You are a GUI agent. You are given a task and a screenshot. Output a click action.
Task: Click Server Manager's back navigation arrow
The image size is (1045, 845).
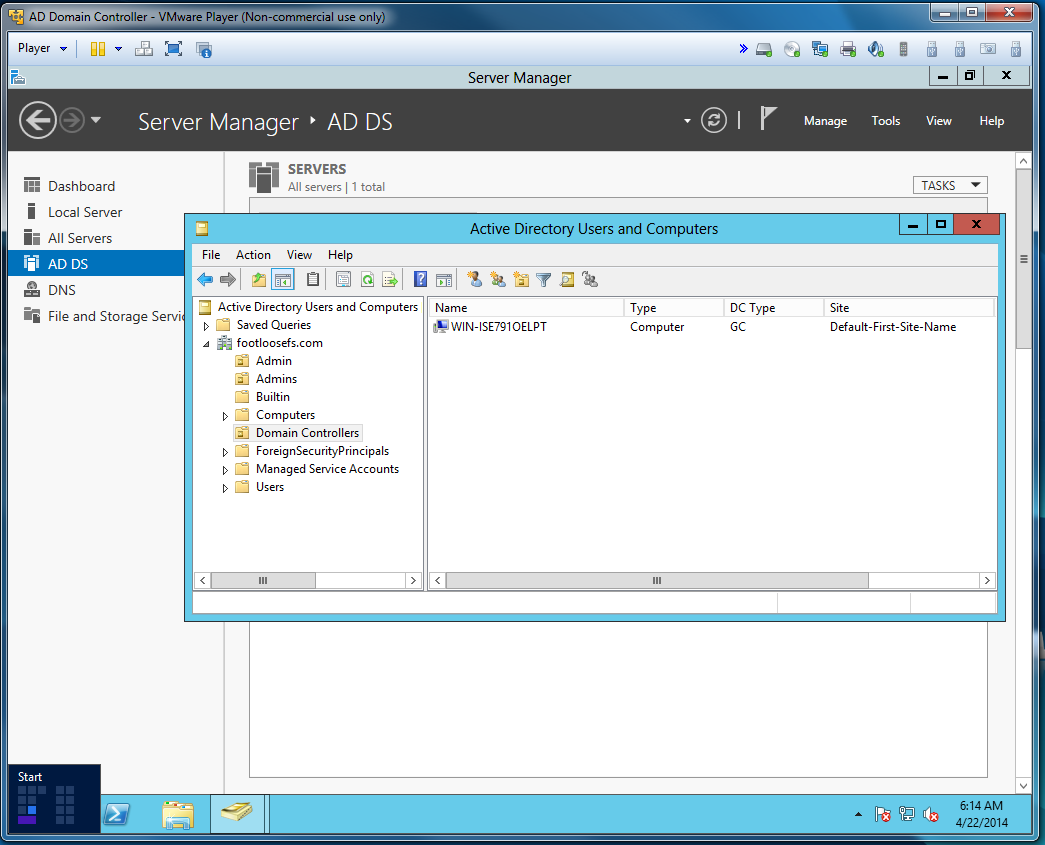point(37,120)
